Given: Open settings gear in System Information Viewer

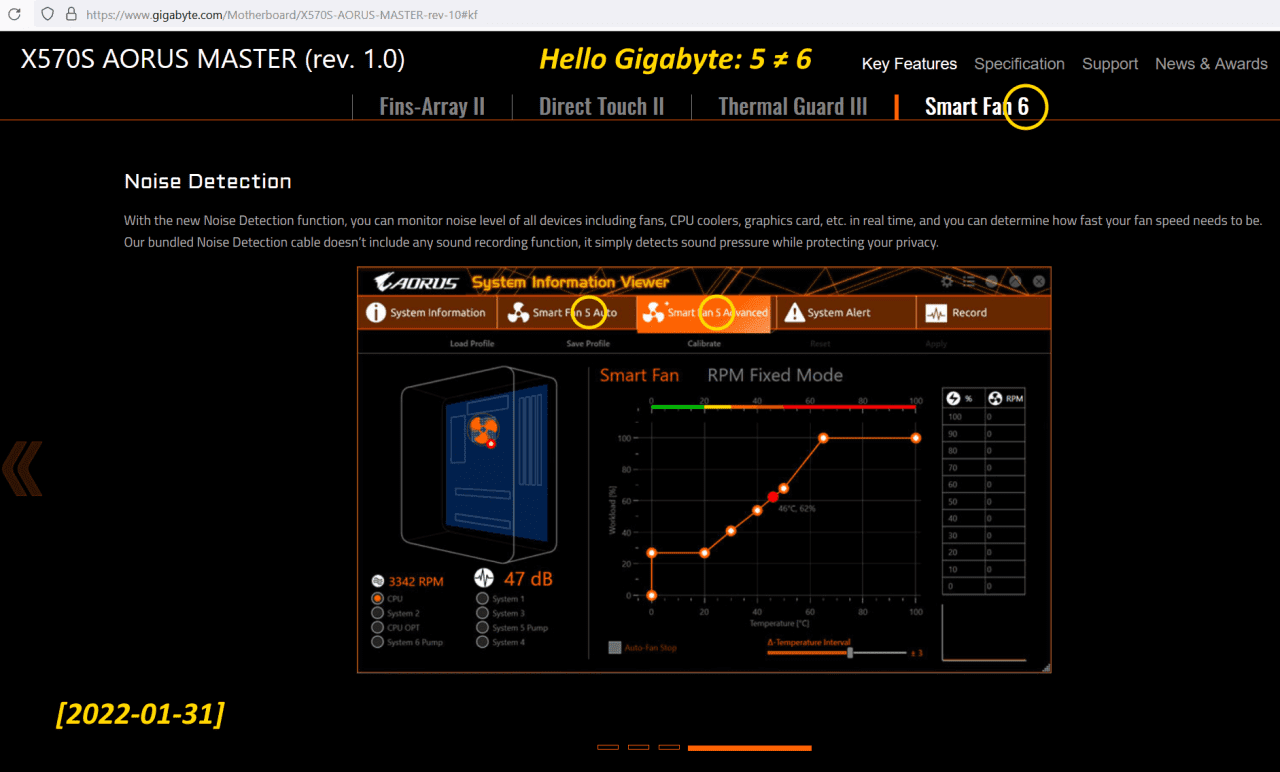Looking at the screenshot, I should (947, 282).
